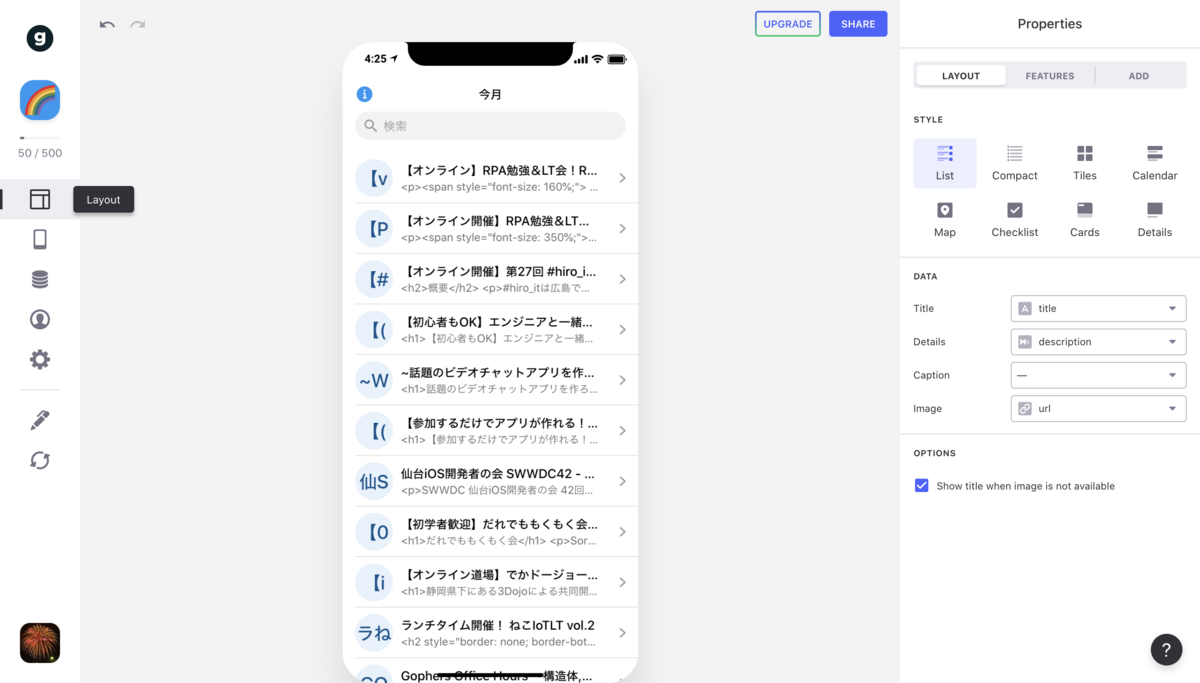Screen dimensions: 1200x683
Task: Click the Glide logo icon
Action: point(40,38)
